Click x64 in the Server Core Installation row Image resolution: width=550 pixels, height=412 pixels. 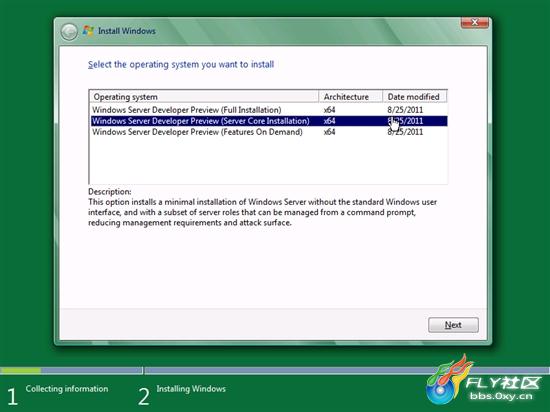329,121
